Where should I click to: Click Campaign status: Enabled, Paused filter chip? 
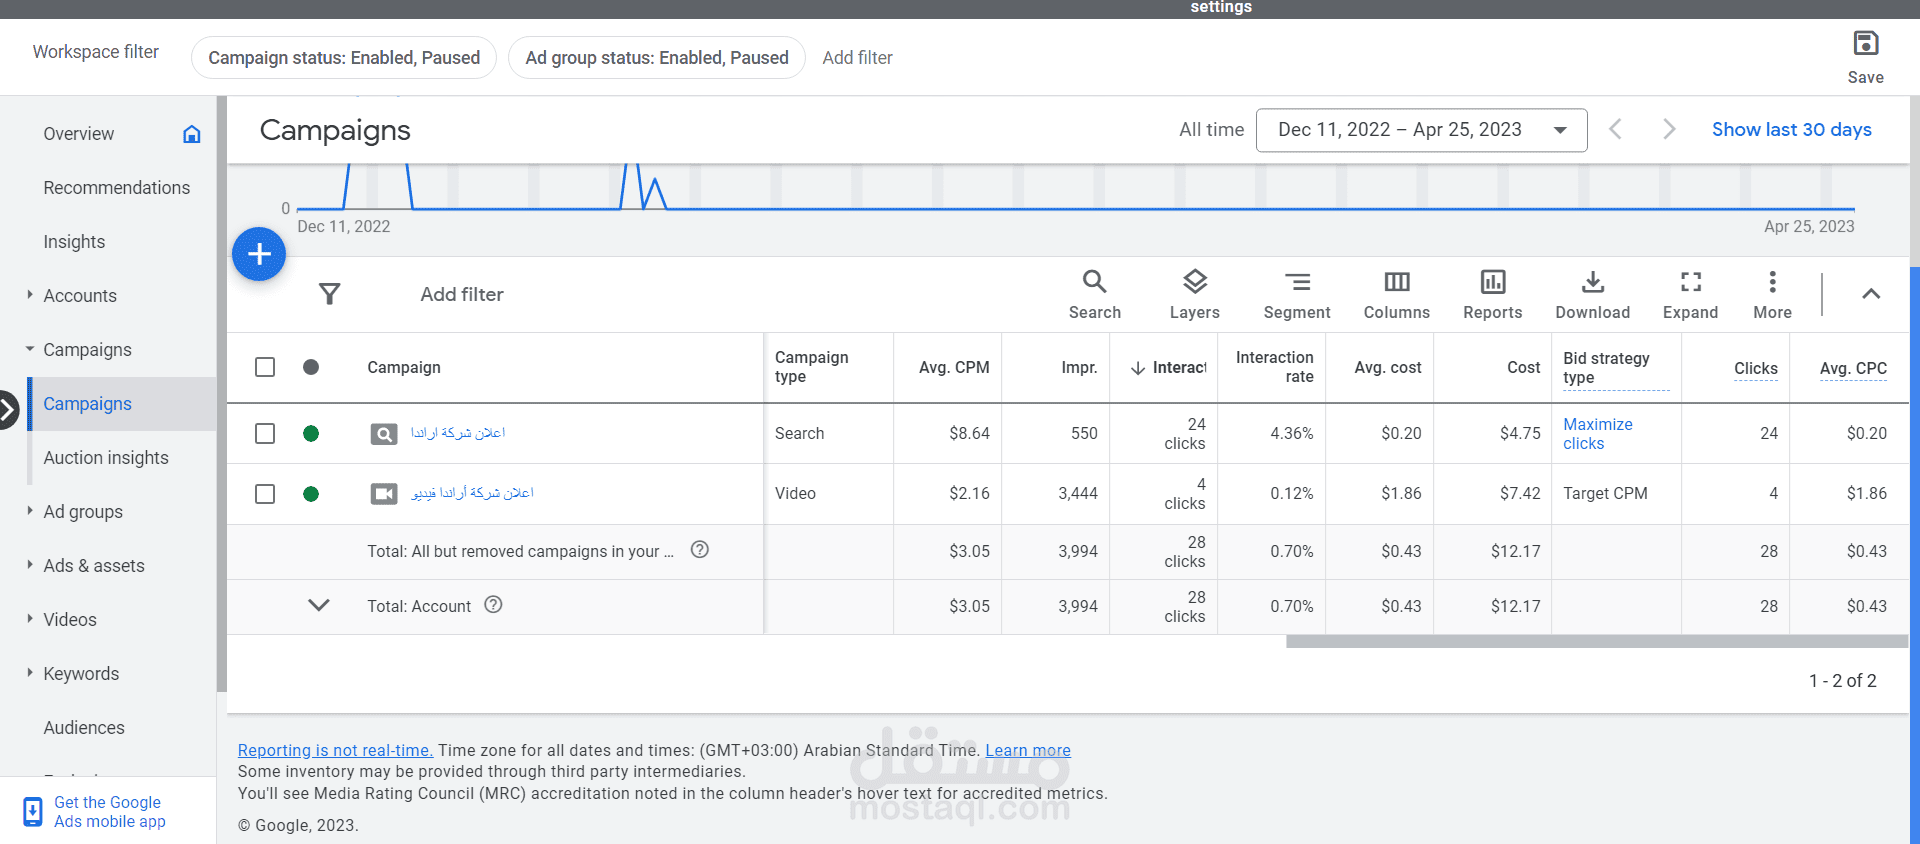pos(344,58)
